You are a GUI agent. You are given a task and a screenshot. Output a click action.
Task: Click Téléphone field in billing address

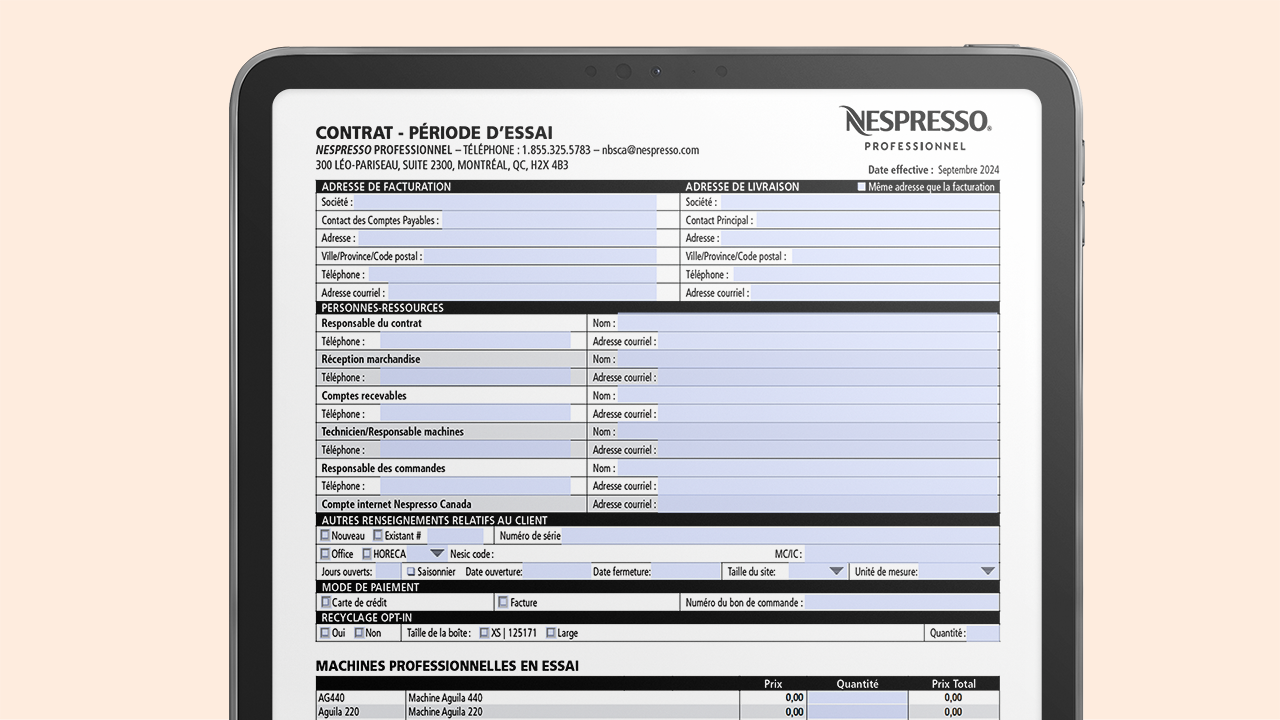512,274
